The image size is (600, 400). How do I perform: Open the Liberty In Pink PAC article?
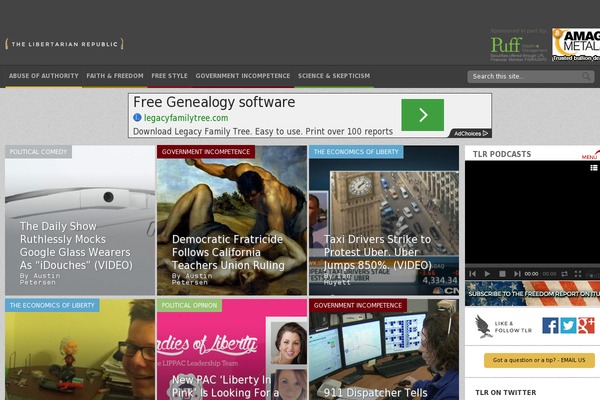click(x=226, y=387)
